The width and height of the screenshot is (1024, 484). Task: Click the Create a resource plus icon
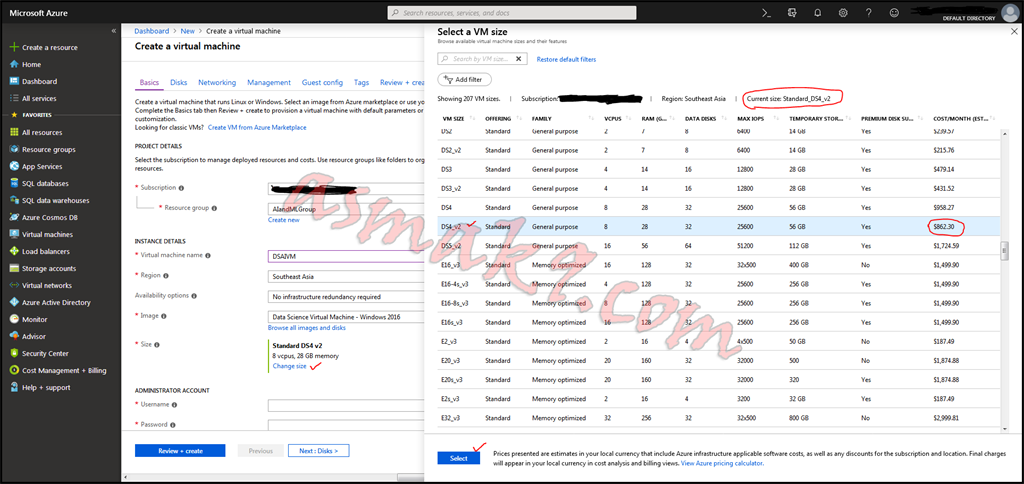[14, 48]
